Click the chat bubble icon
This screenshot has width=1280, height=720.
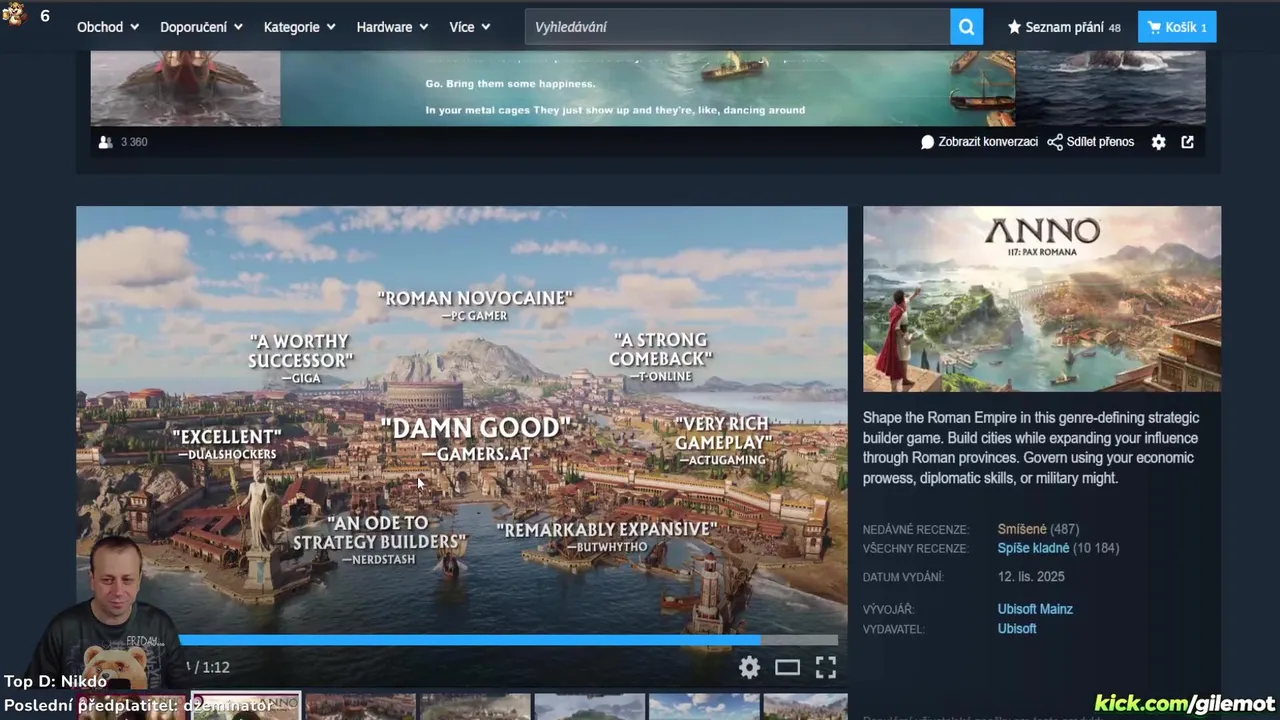pyautogui.click(x=927, y=142)
